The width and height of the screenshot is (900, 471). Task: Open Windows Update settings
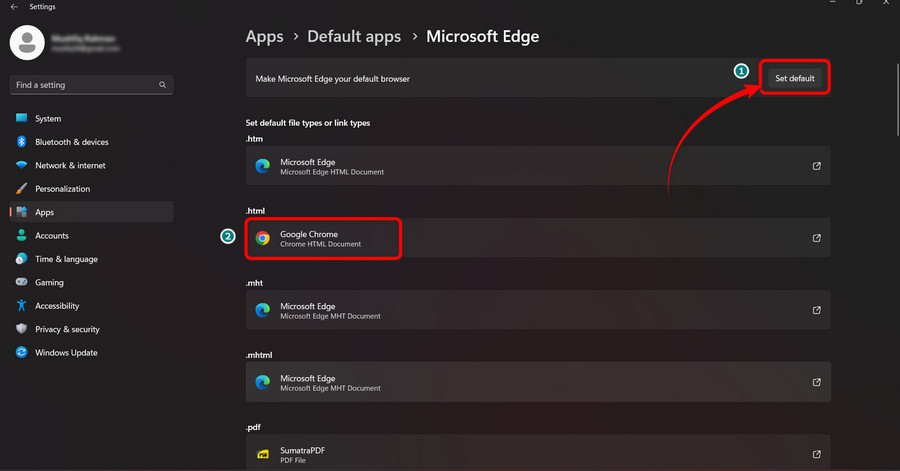91,352
